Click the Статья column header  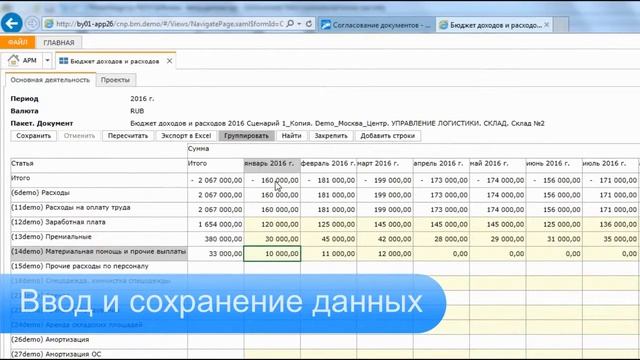99,165
